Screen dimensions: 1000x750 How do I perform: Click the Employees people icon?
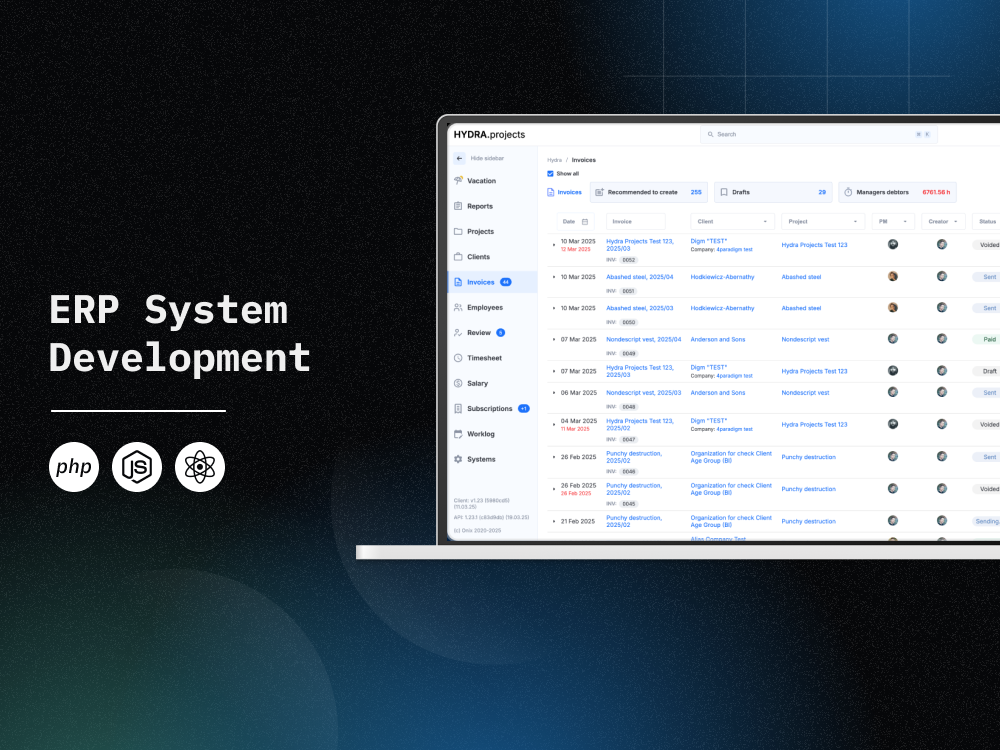458,307
